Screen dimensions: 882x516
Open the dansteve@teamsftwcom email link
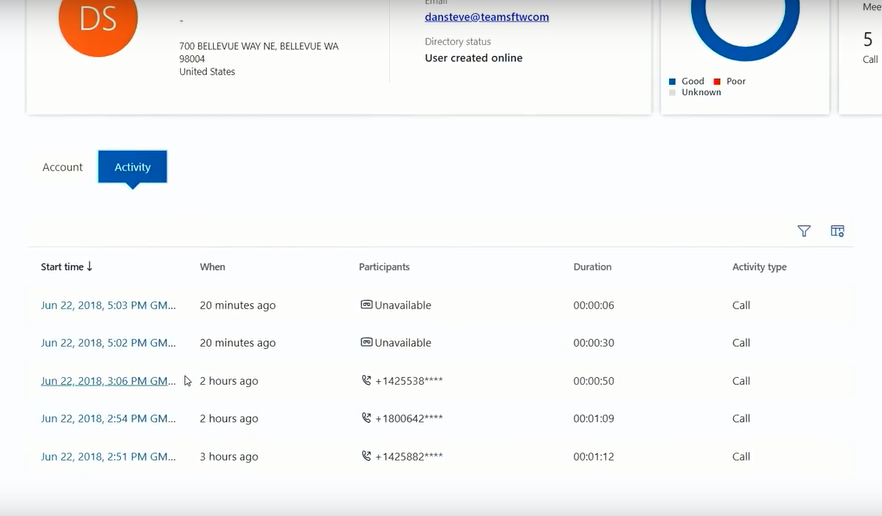click(x=486, y=17)
